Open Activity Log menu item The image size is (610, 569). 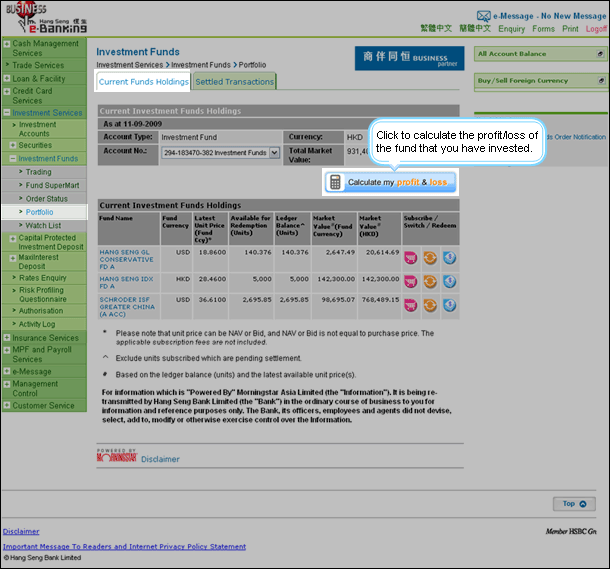pyautogui.click(x=37, y=324)
